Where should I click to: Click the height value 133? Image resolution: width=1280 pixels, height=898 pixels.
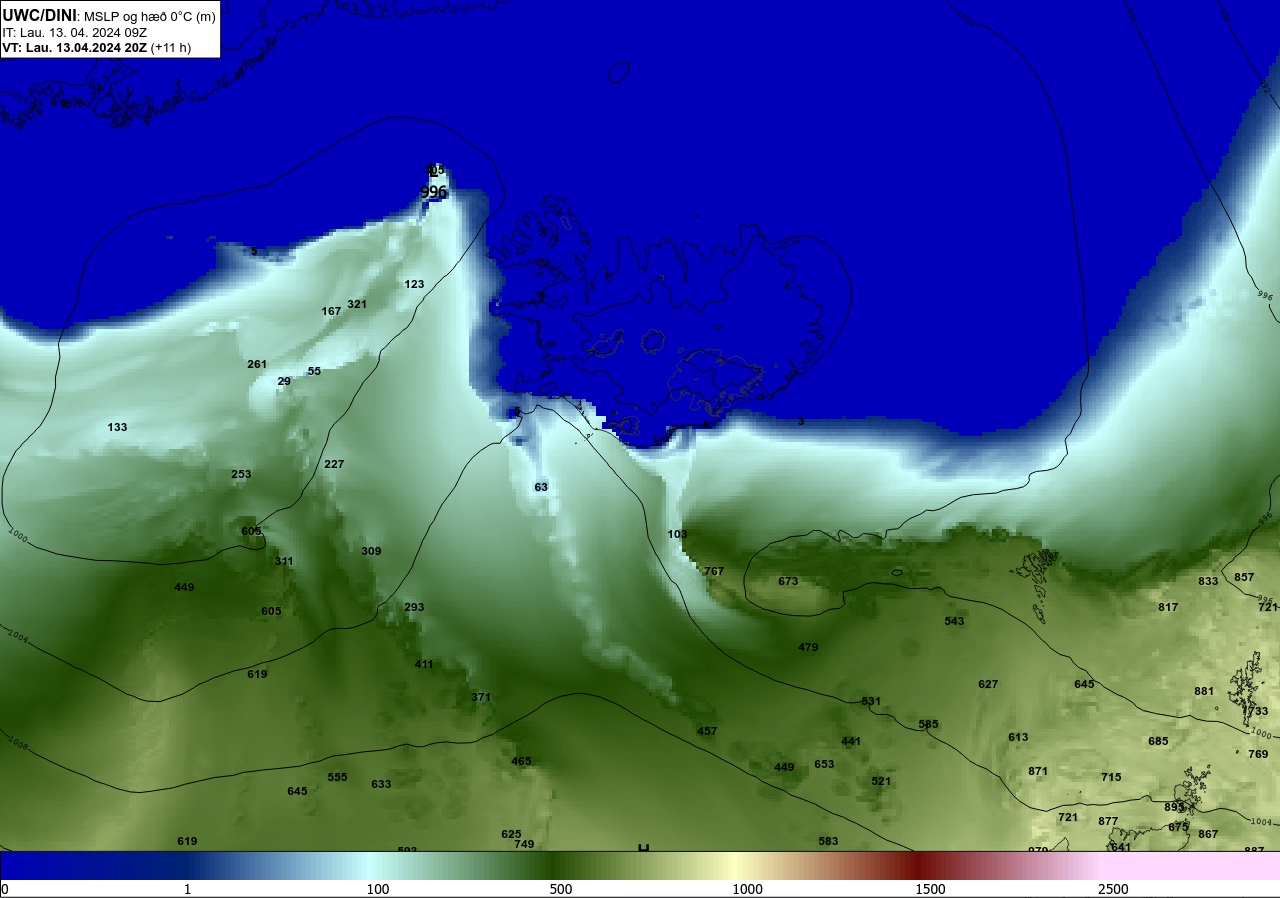point(117,427)
